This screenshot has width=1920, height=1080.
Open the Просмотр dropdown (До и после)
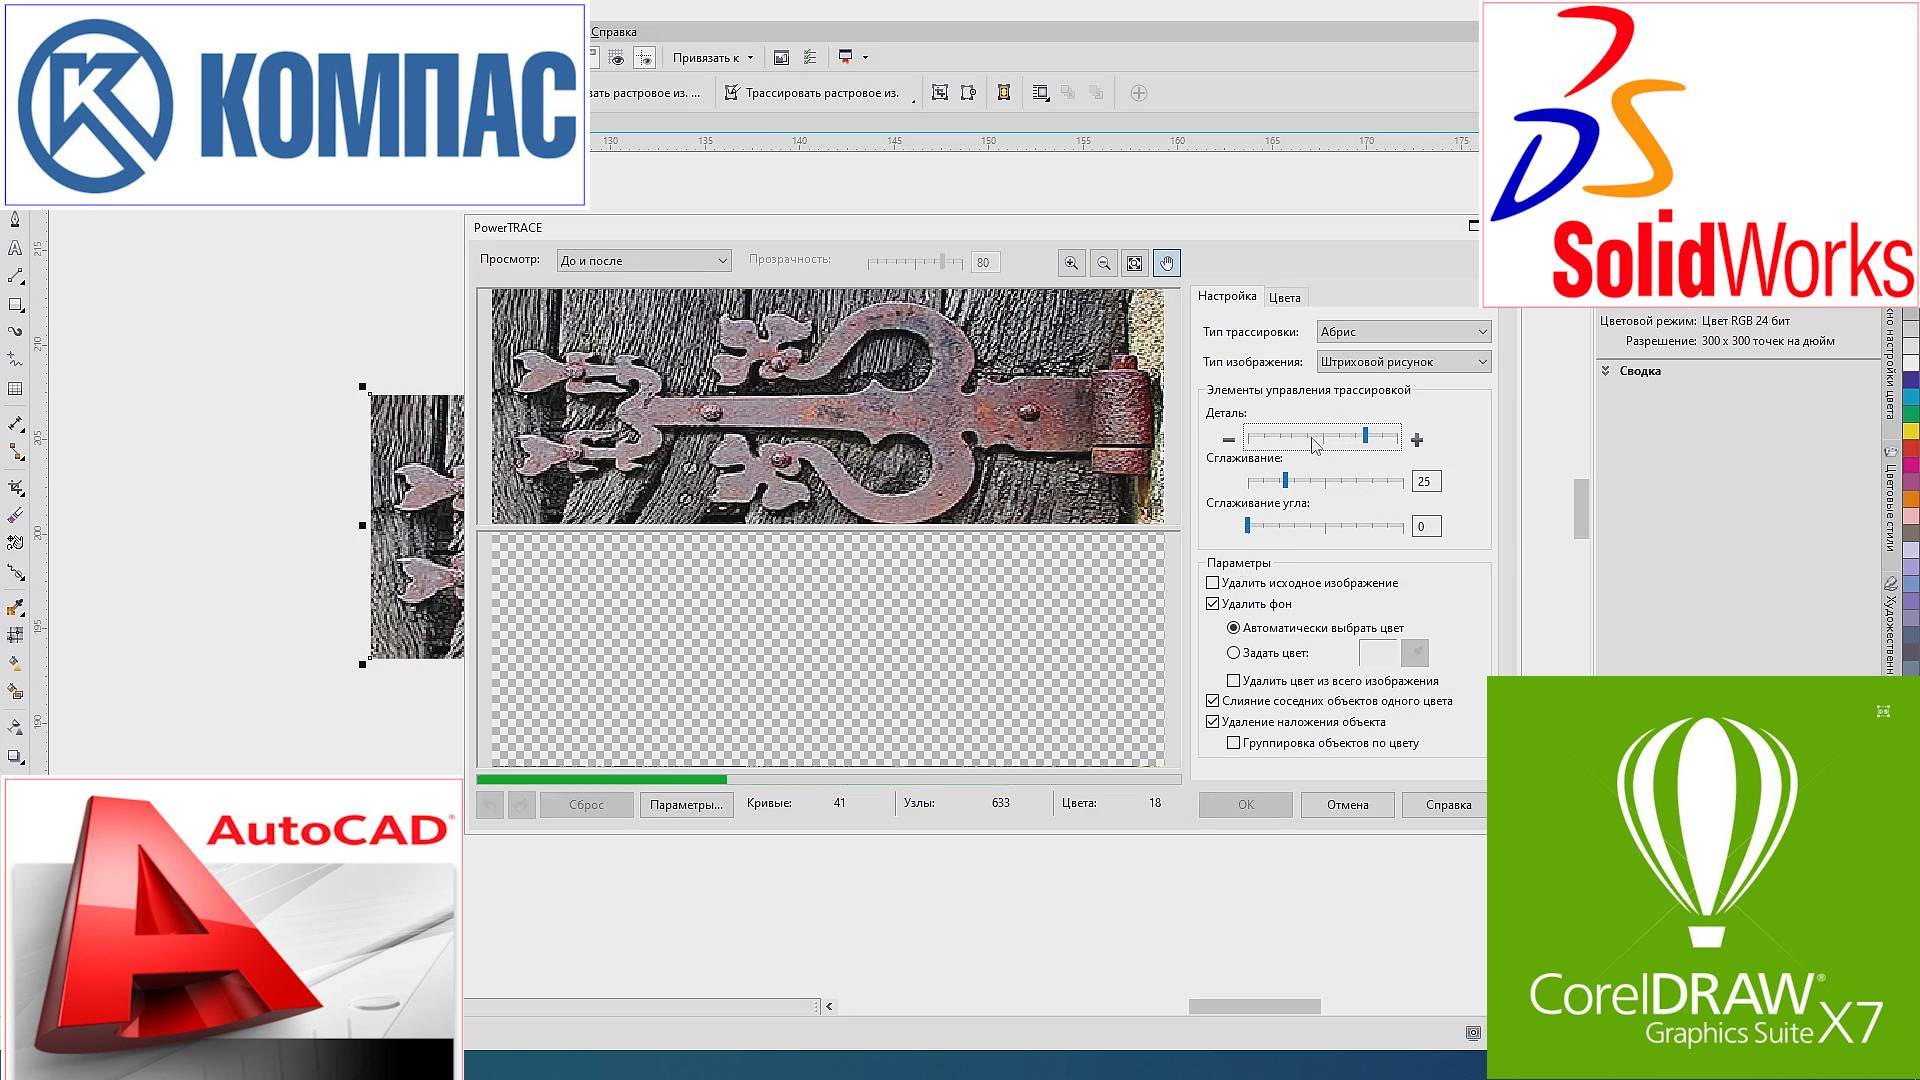click(x=644, y=261)
